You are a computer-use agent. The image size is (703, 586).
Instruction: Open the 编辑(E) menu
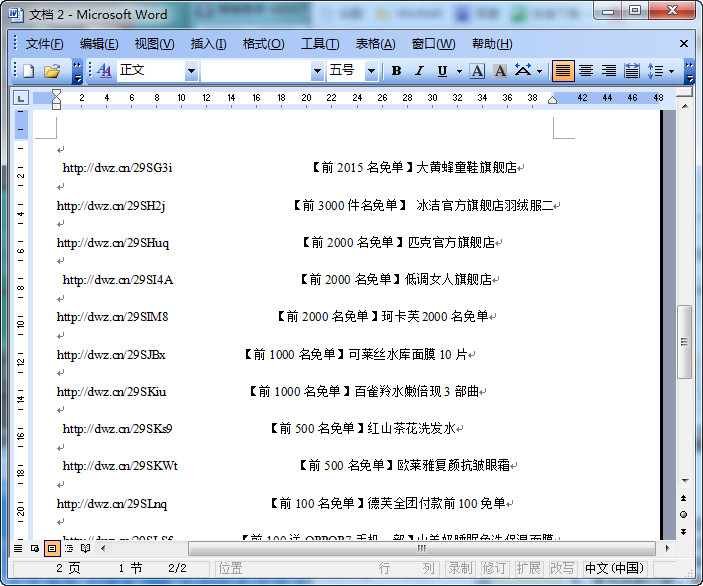tap(99, 44)
